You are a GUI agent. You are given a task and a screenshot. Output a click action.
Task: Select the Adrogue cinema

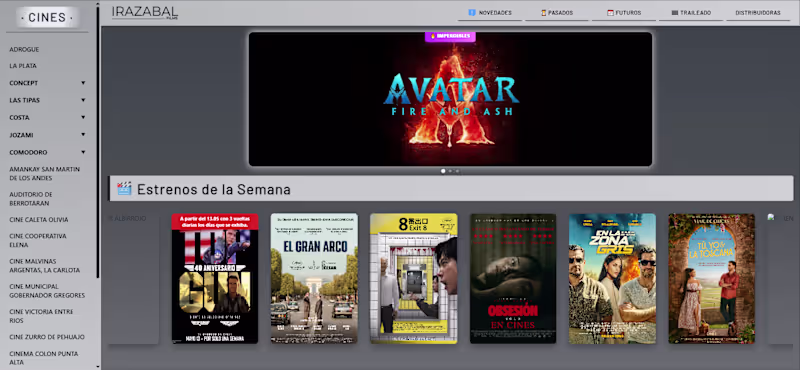pos(24,50)
